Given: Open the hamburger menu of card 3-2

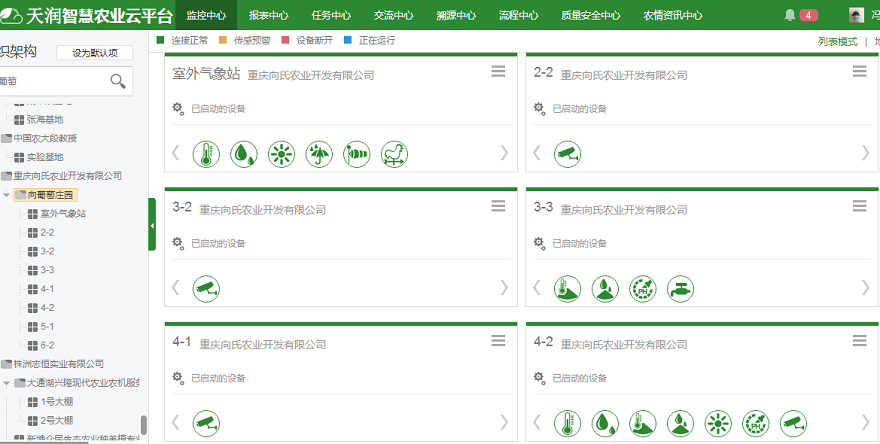Looking at the screenshot, I should click(x=498, y=206).
